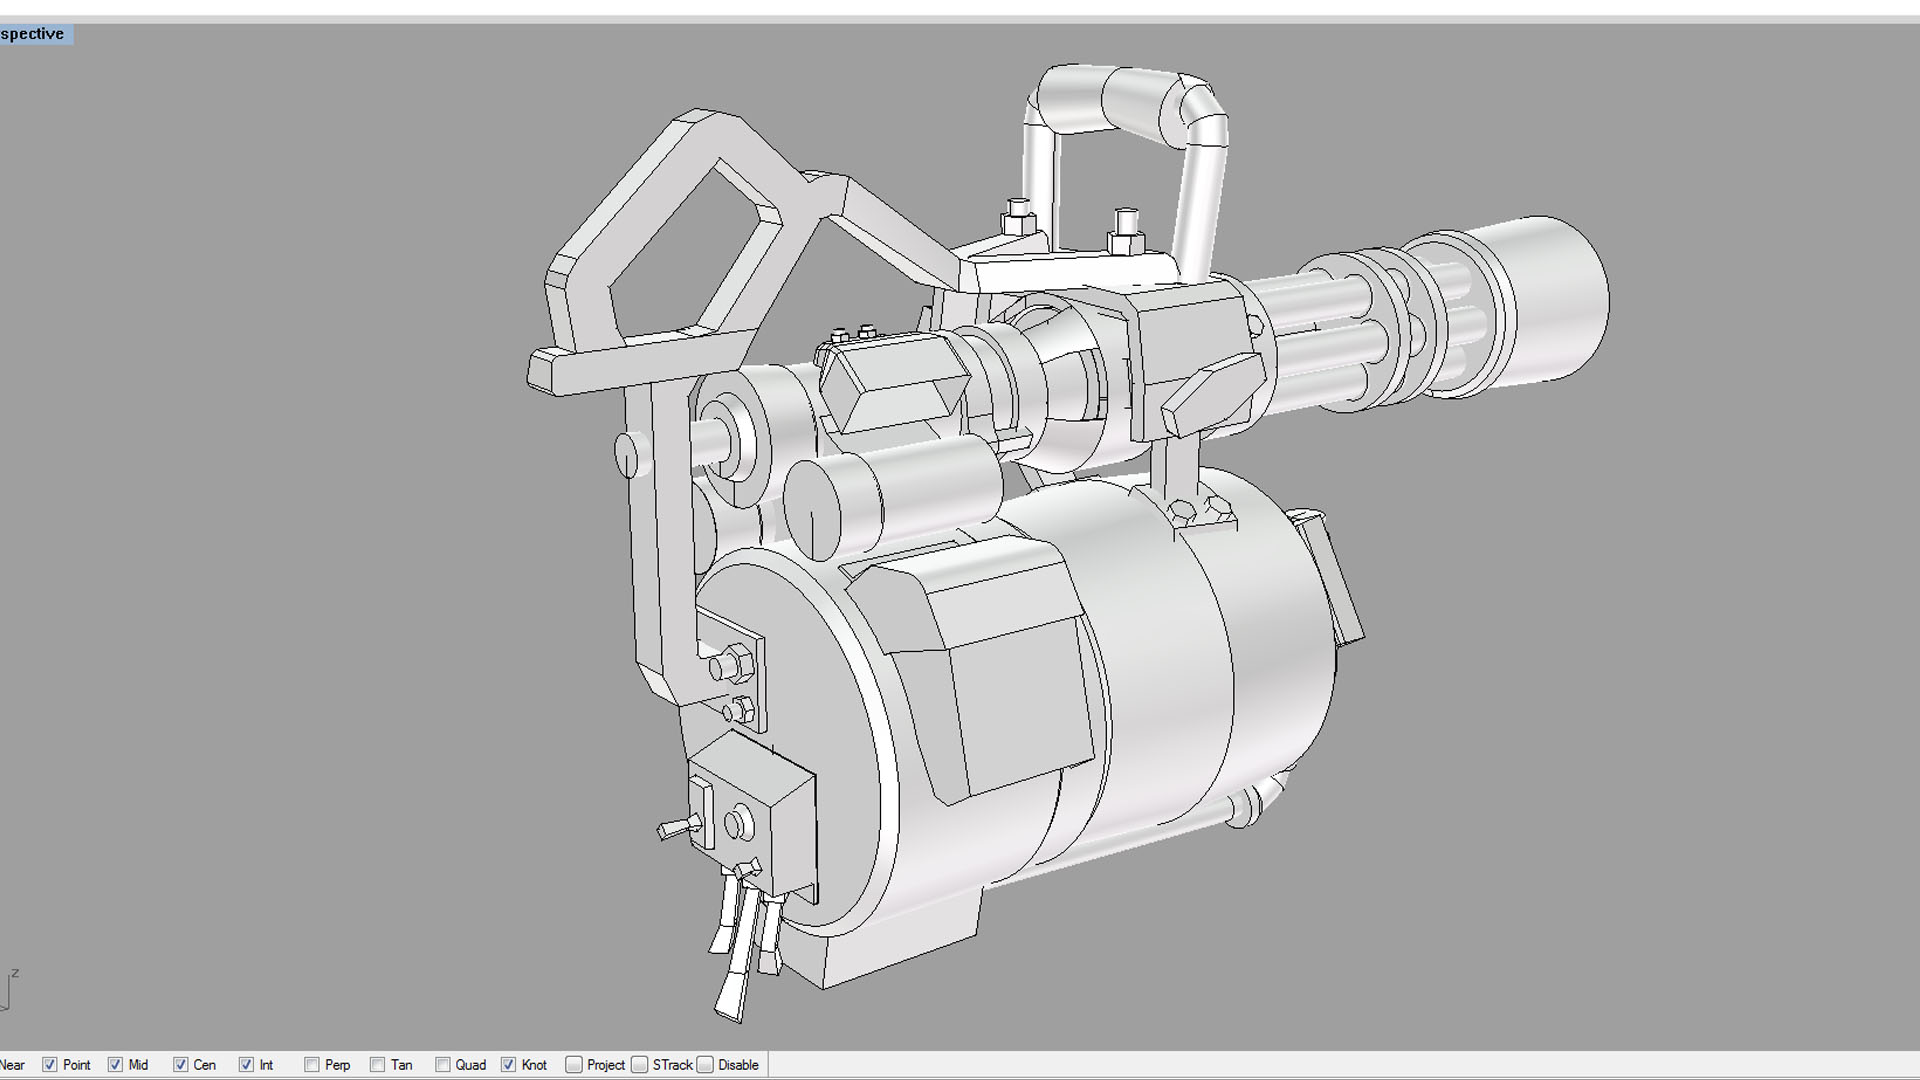1920x1080 pixels.
Task: Turn on the Quad osnap
Action: [443, 1065]
